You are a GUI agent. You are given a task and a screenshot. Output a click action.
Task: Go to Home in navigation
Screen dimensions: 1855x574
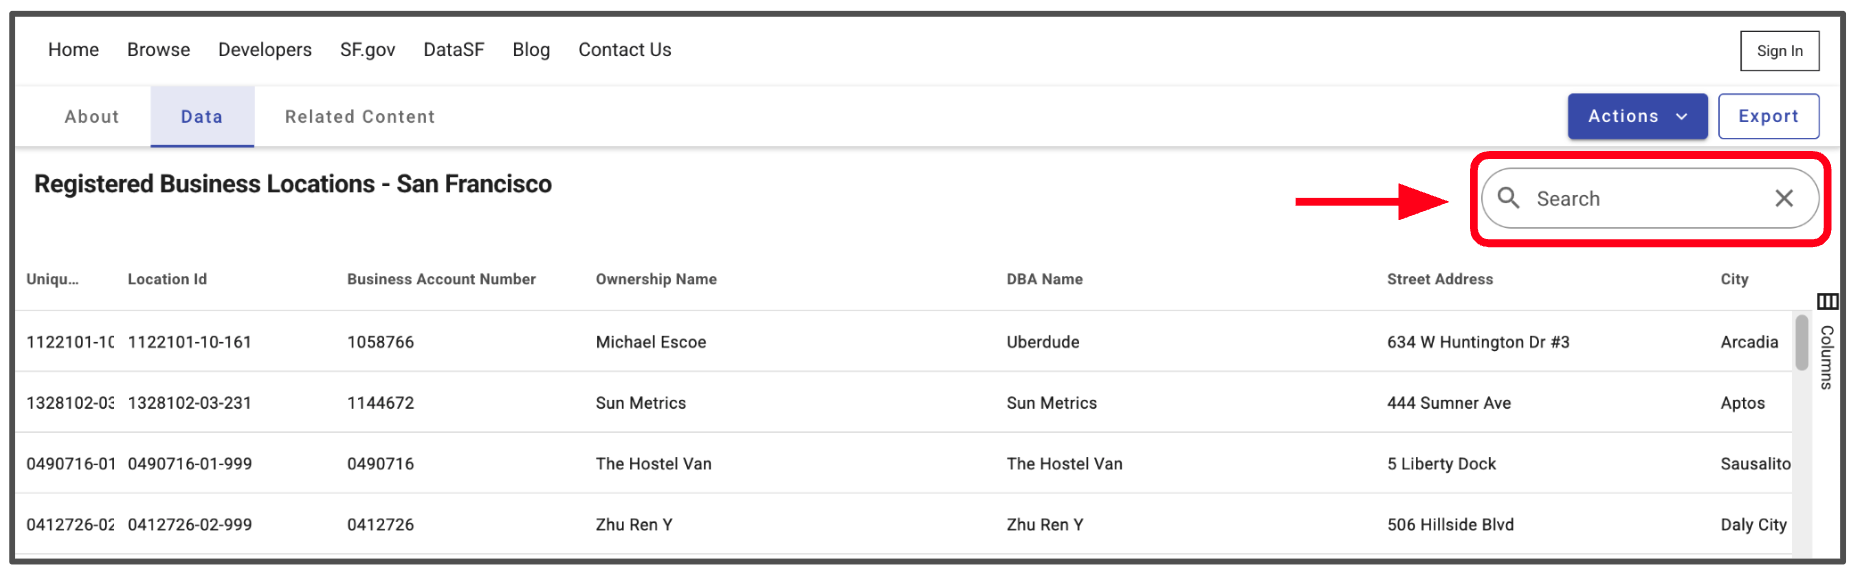click(x=73, y=50)
